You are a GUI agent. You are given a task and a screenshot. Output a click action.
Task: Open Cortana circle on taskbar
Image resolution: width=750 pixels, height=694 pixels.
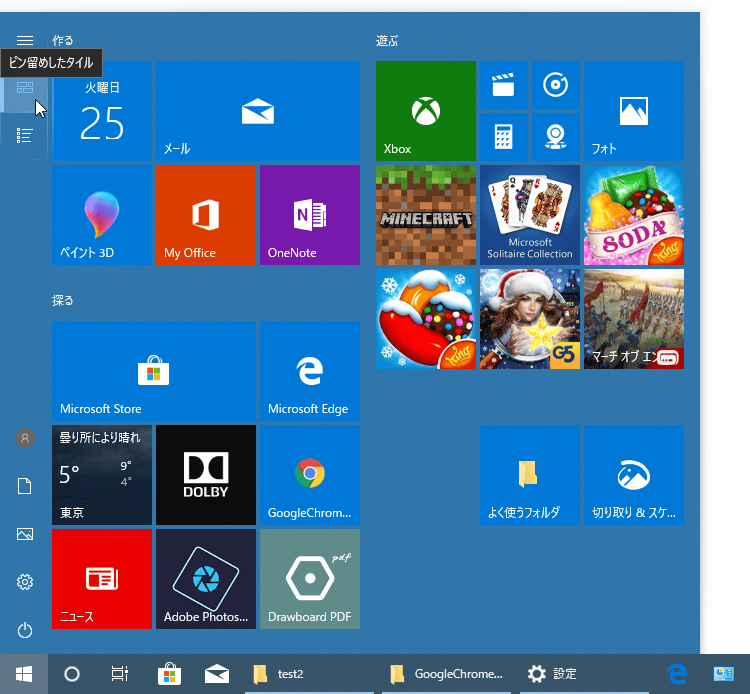pyautogui.click(x=72, y=674)
